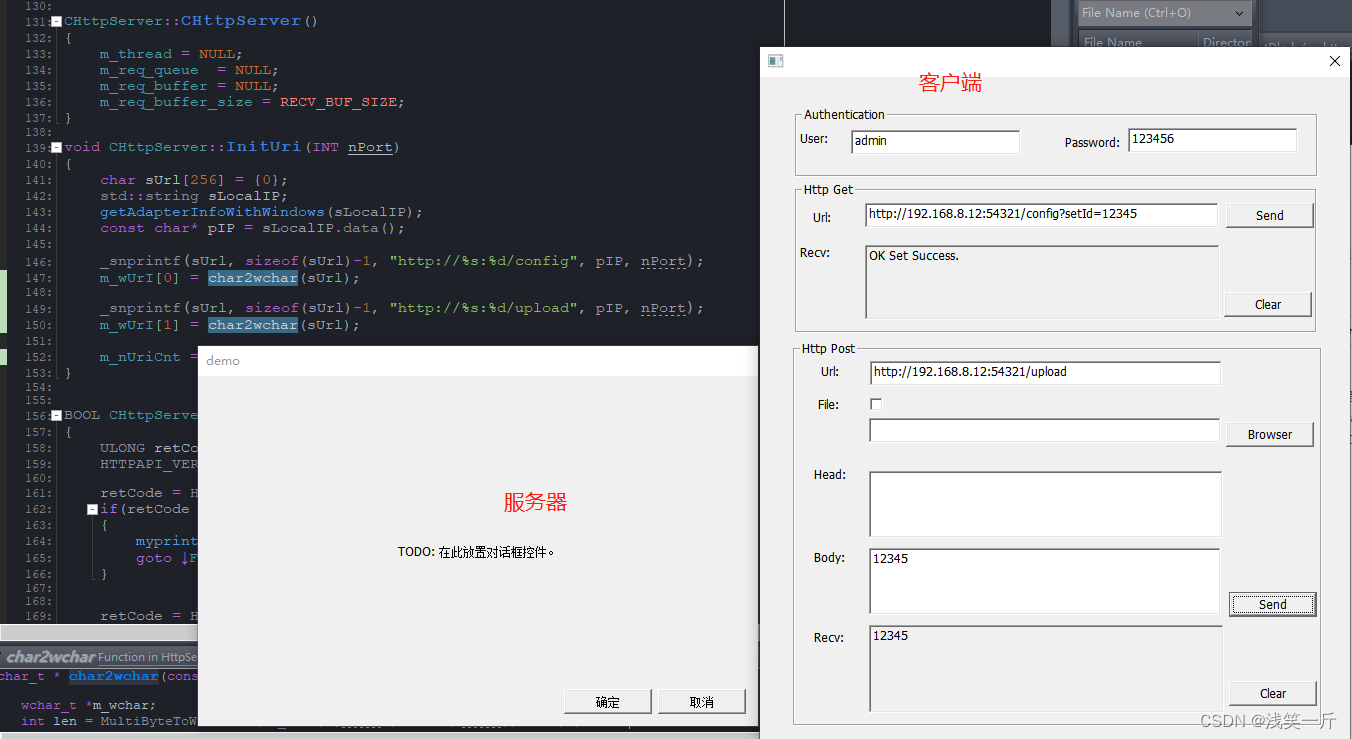This screenshot has height=739, width=1352.
Task: Collapse the if(retCode block fold marker
Action: [93, 509]
